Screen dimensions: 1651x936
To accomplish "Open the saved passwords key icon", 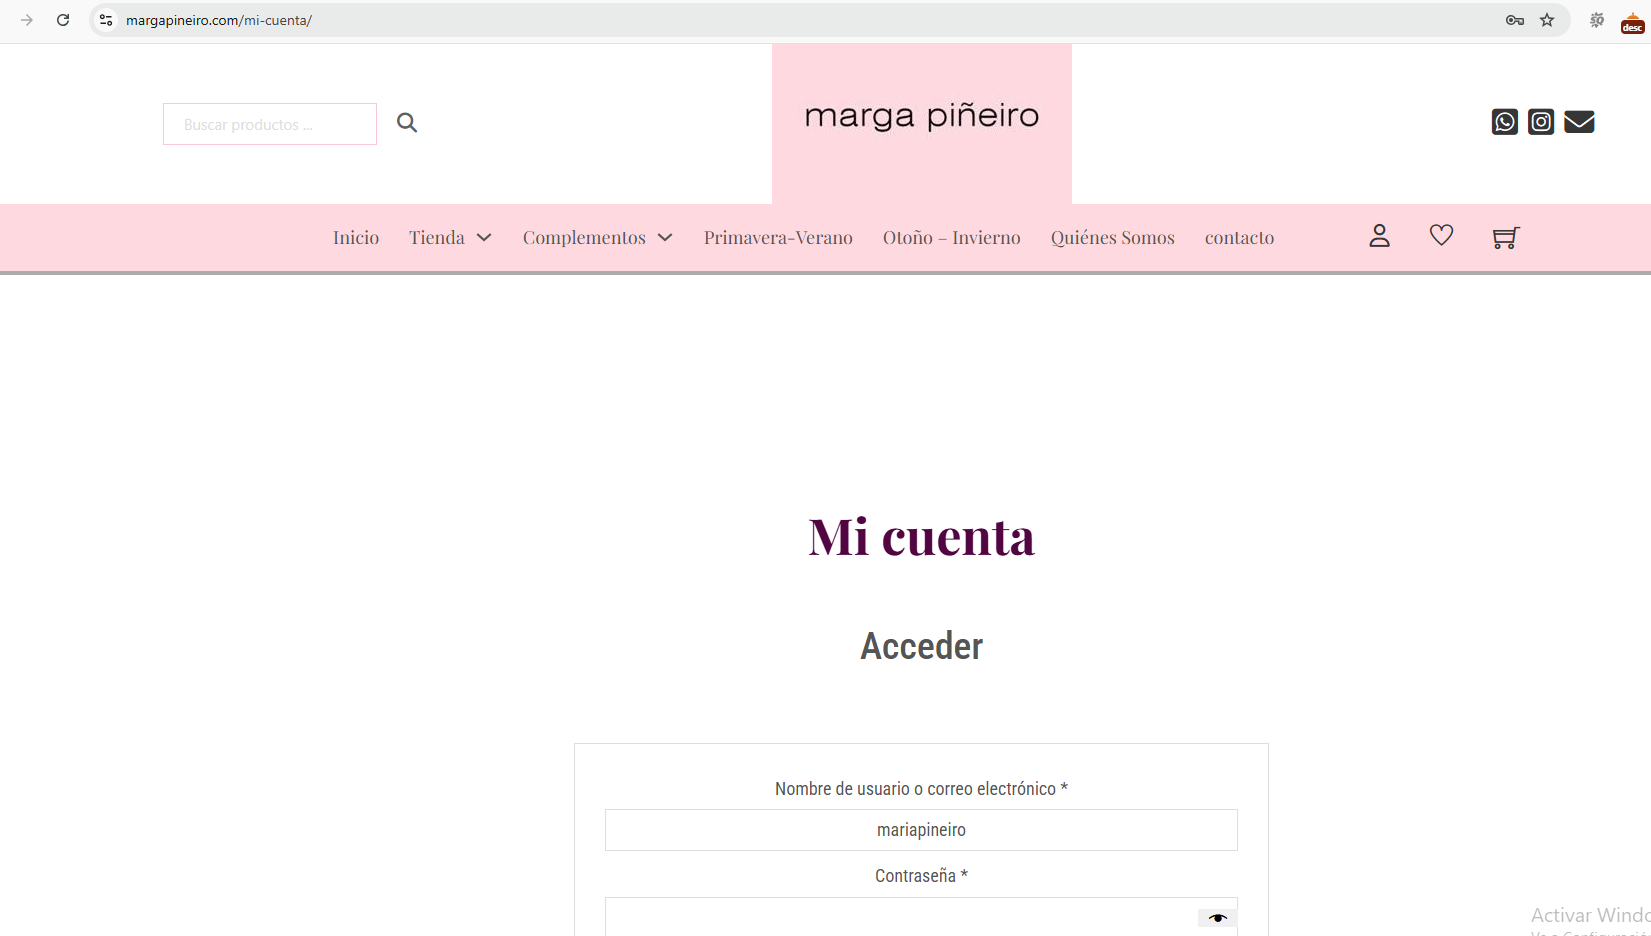I will click(1514, 20).
